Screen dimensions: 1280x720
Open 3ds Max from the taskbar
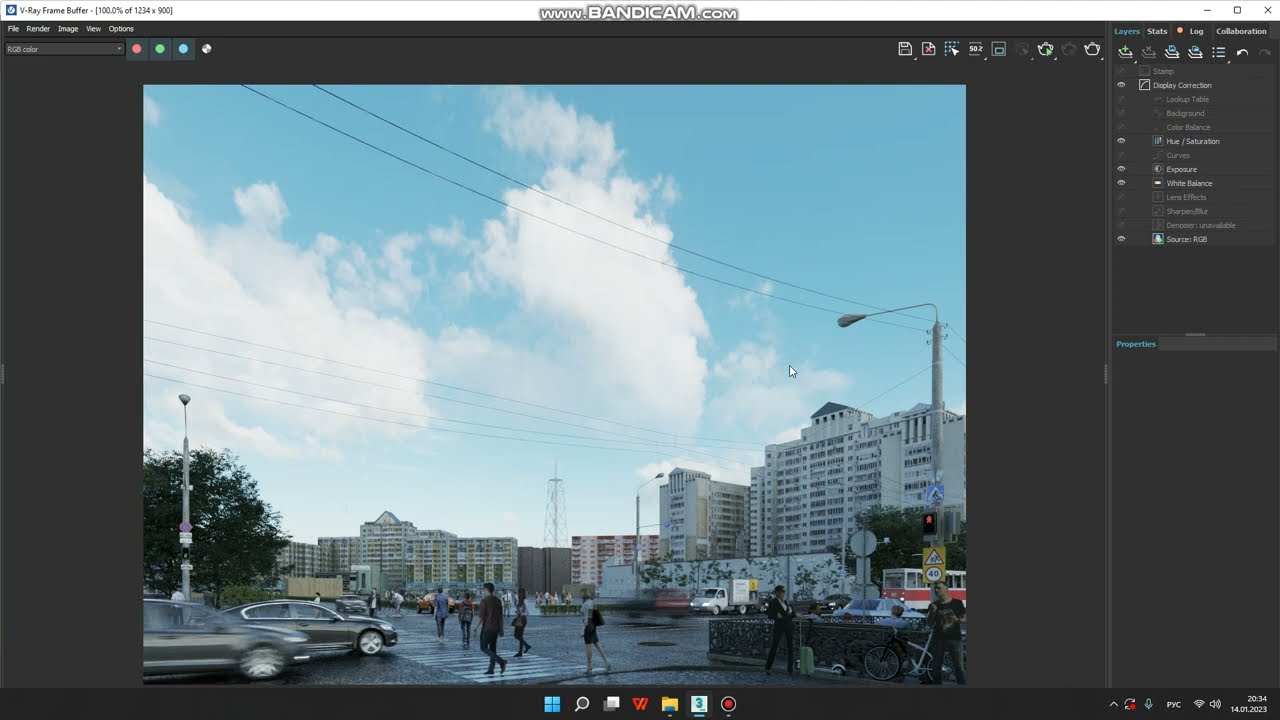[699, 704]
